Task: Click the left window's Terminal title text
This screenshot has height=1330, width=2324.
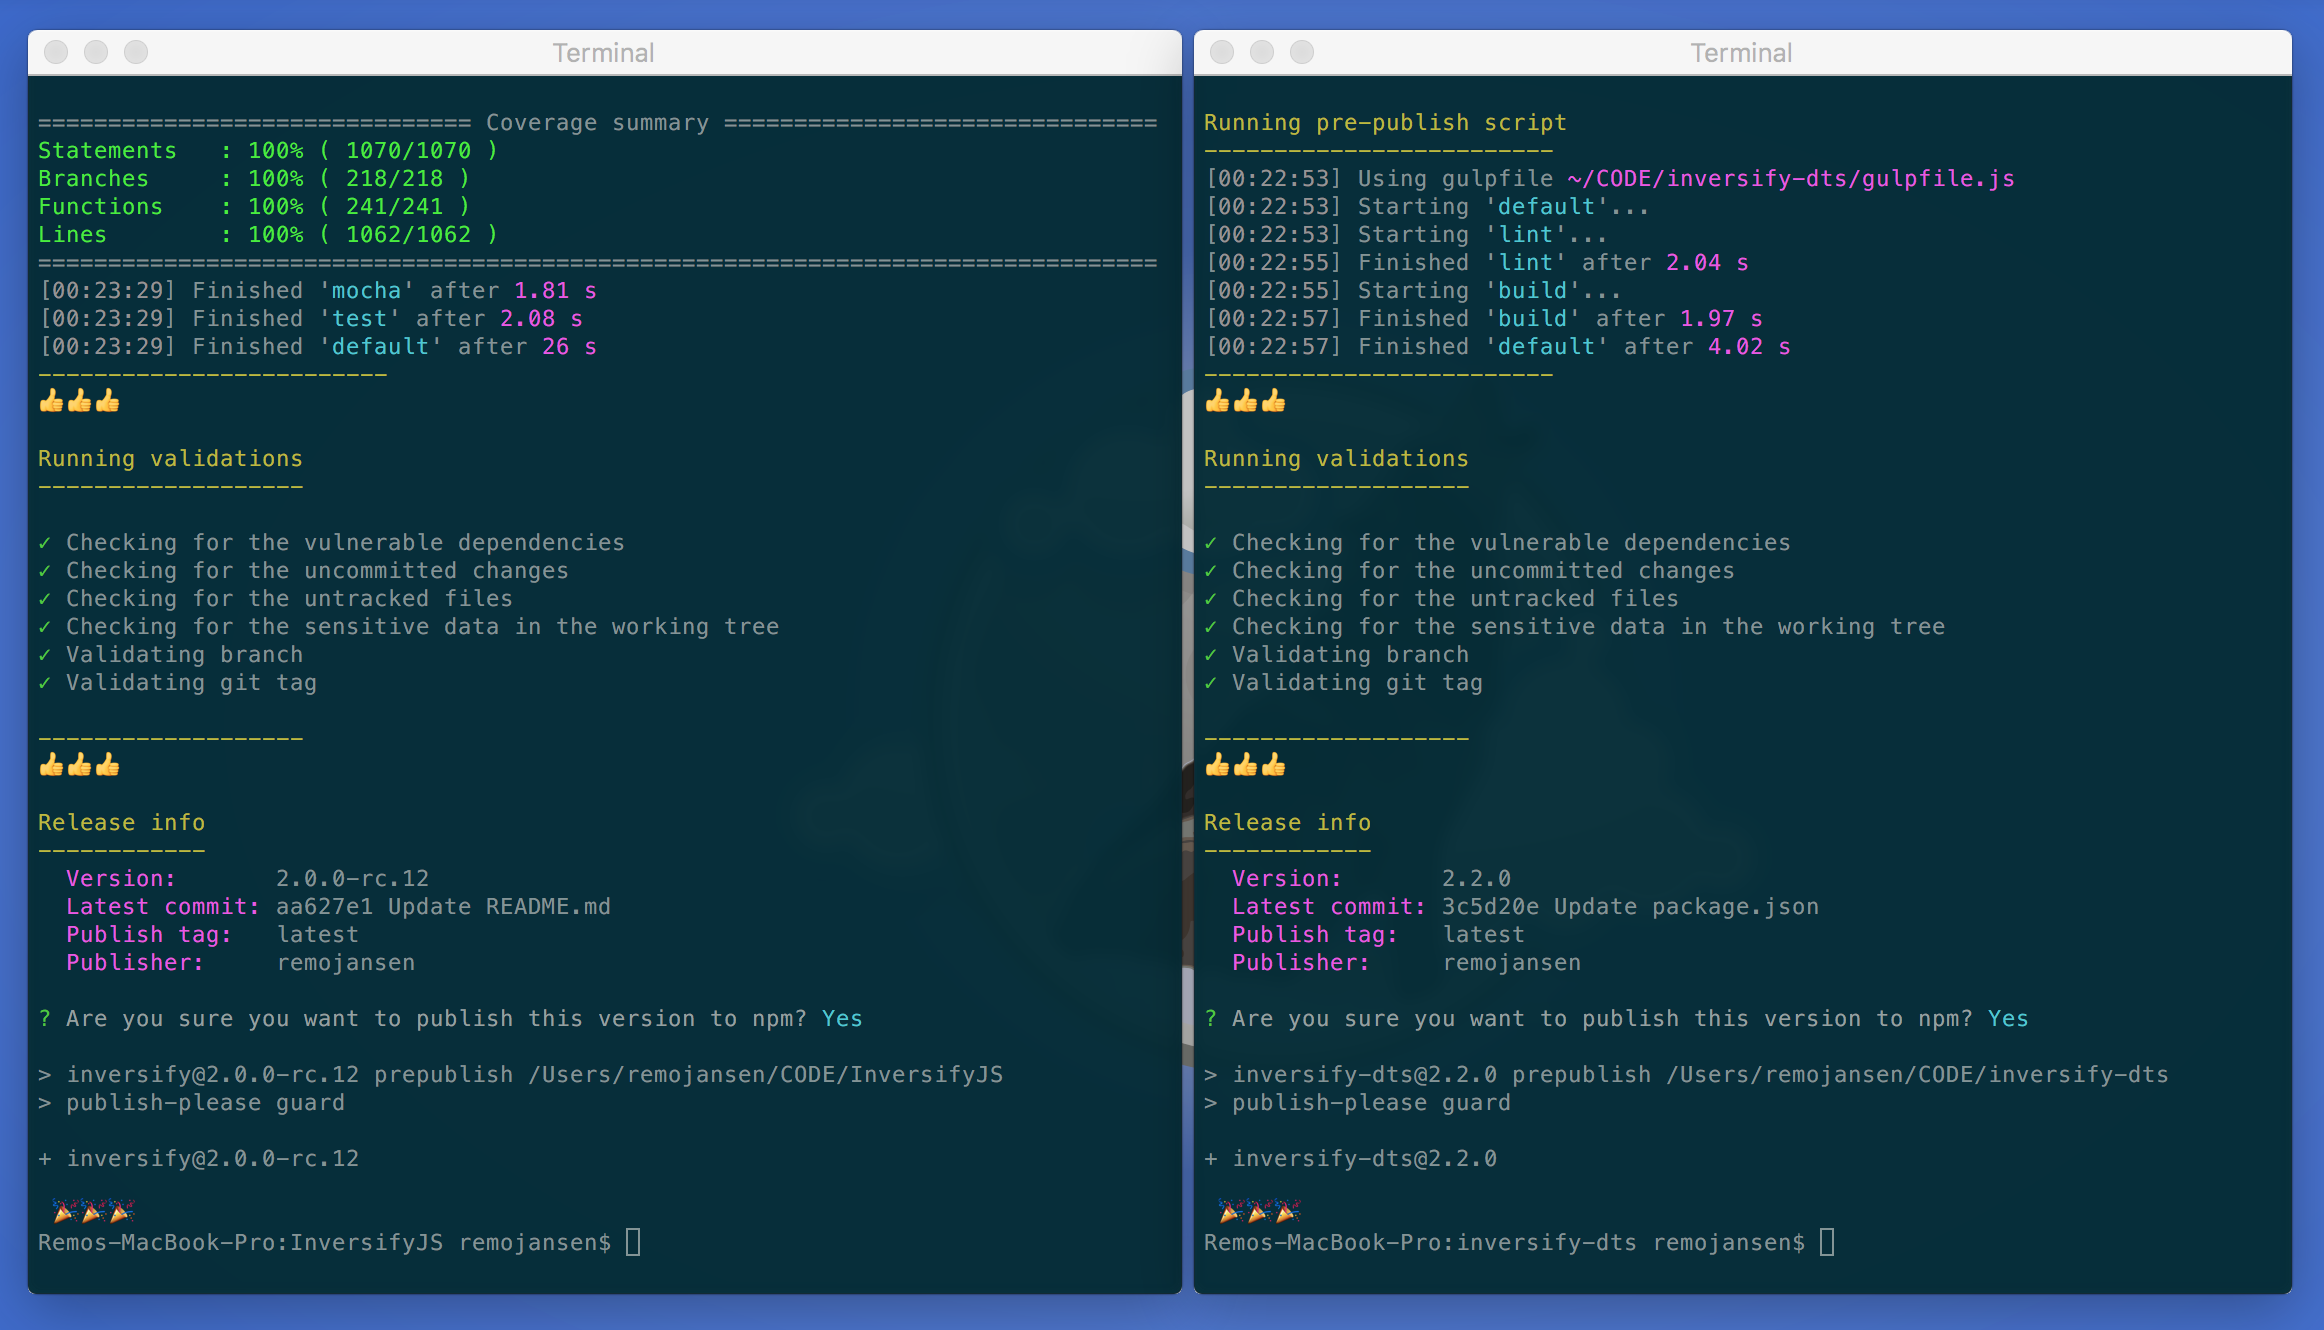Action: point(604,53)
